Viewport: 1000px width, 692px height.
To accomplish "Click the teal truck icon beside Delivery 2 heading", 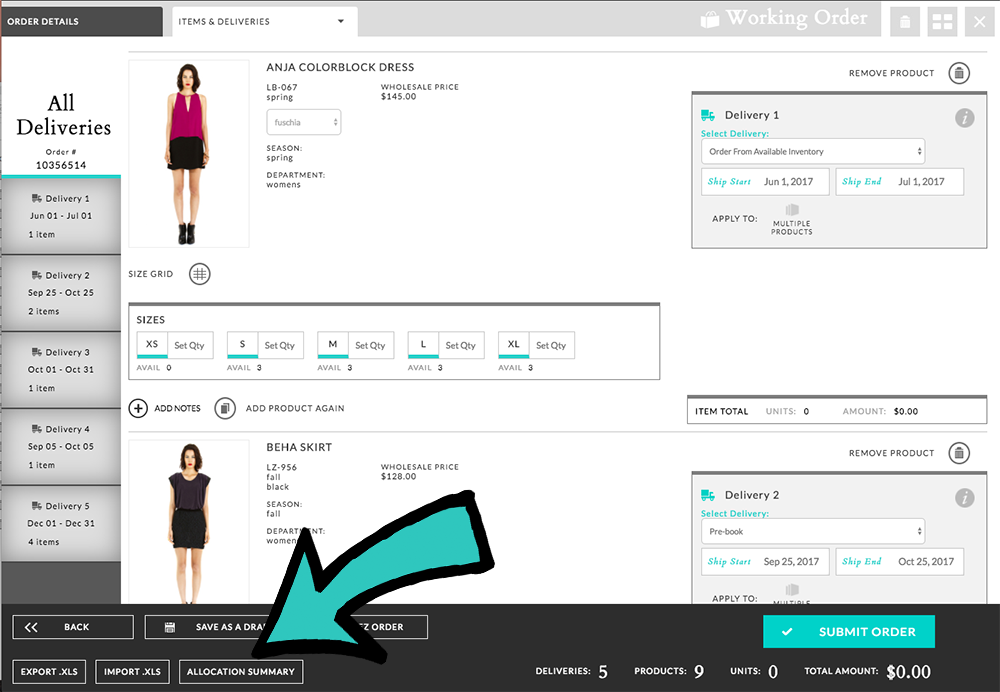I will (708, 495).
